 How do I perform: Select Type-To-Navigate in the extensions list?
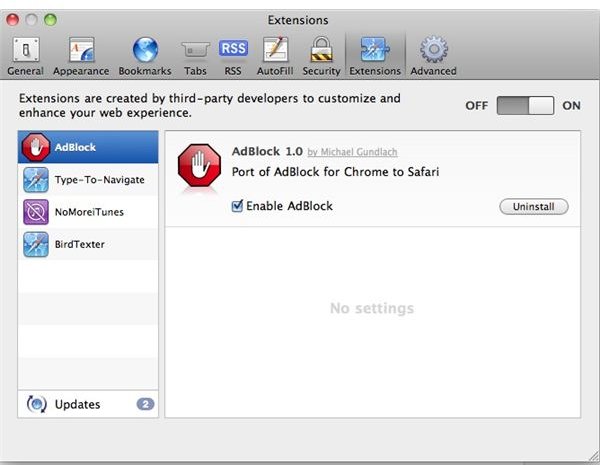(x=88, y=179)
